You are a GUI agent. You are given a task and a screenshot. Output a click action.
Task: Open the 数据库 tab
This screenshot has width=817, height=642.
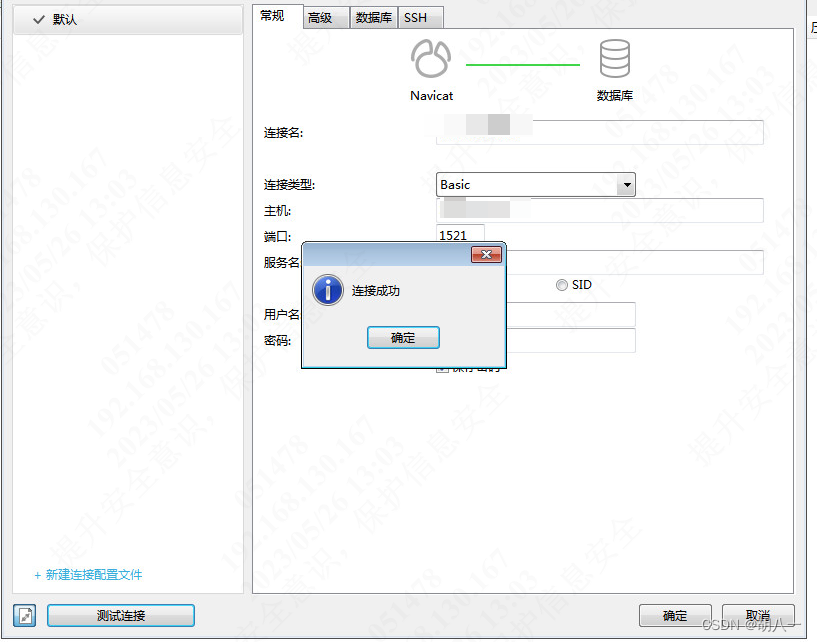373,17
